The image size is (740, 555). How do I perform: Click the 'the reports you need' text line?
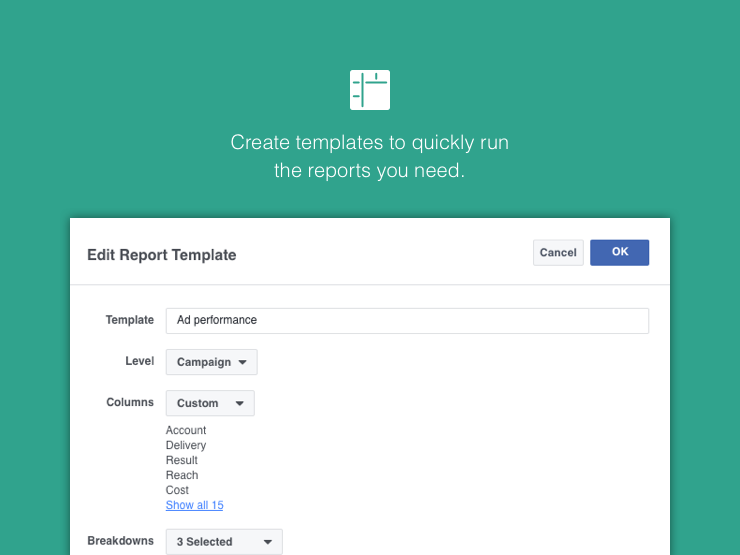370,171
